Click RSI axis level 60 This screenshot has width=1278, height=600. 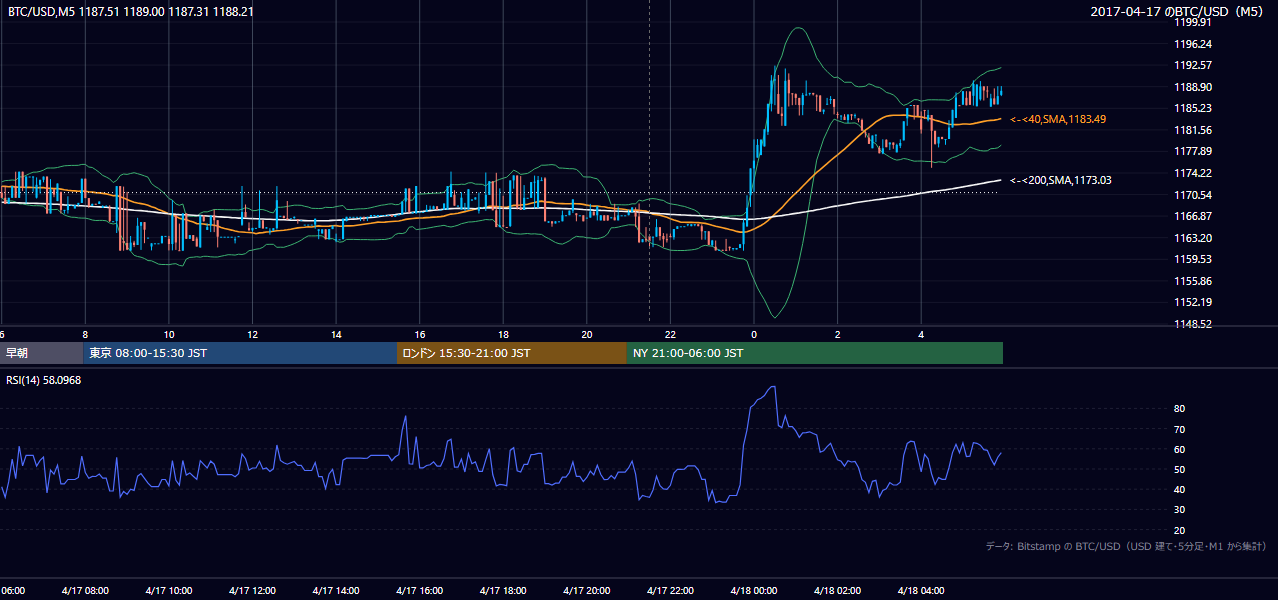point(1179,449)
